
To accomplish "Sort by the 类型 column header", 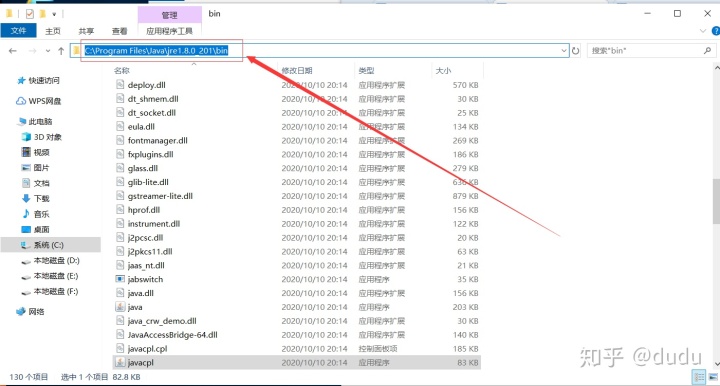I will pyautogui.click(x=366, y=71).
